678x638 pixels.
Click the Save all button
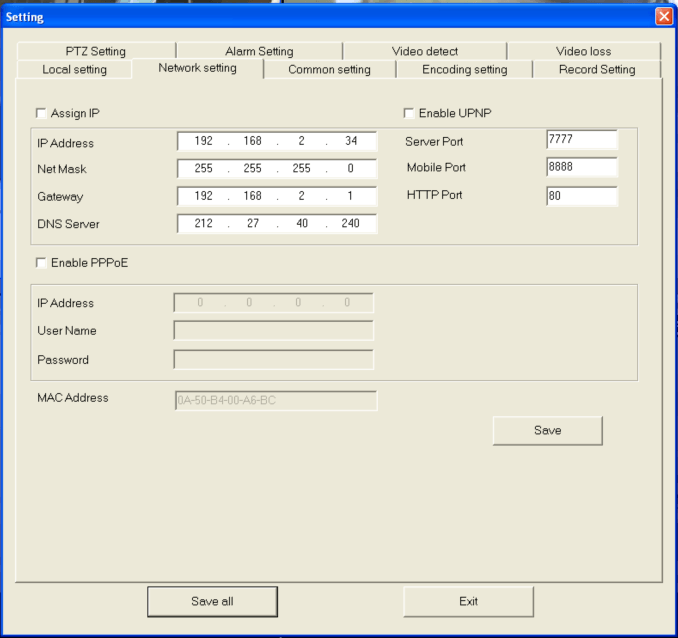pos(212,602)
